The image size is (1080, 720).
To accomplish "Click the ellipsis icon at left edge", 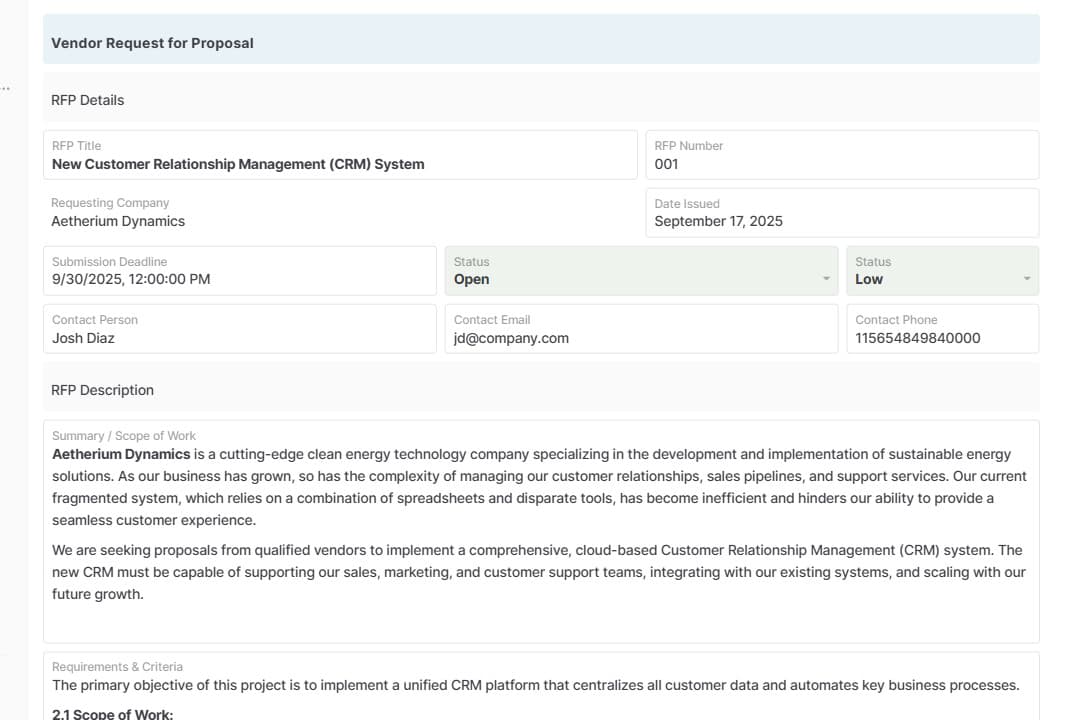I will [x=5, y=89].
